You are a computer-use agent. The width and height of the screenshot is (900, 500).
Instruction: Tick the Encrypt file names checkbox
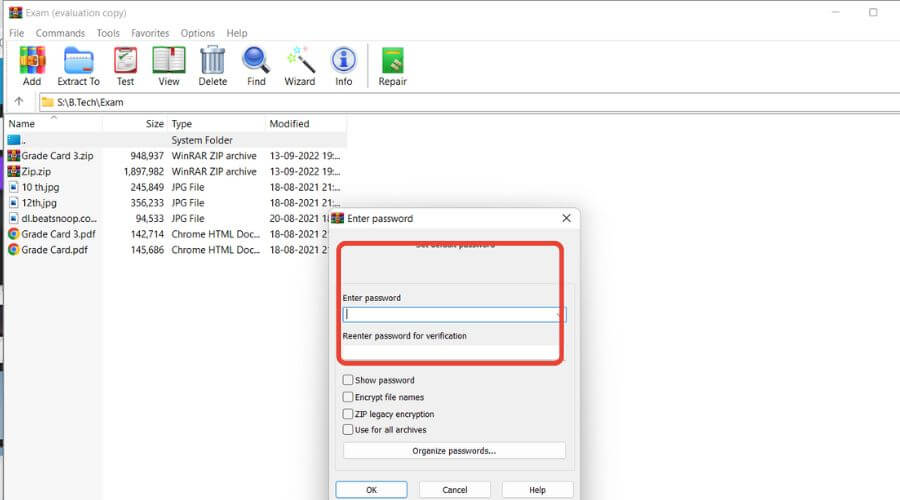[348, 397]
